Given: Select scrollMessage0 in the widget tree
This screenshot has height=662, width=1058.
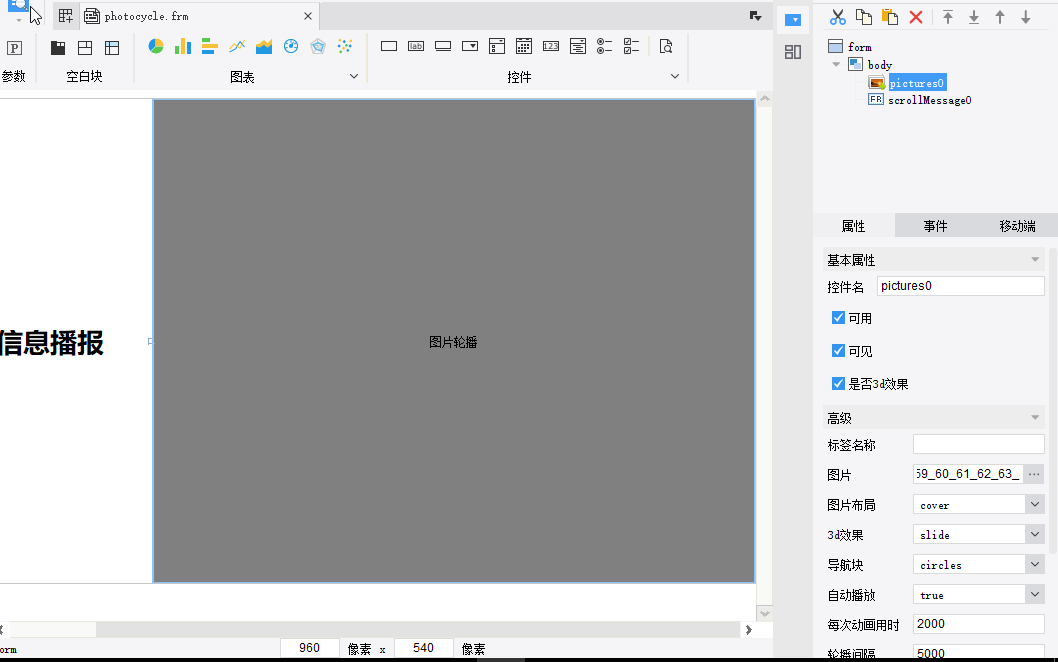Looking at the screenshot, I should pos(929,101).
